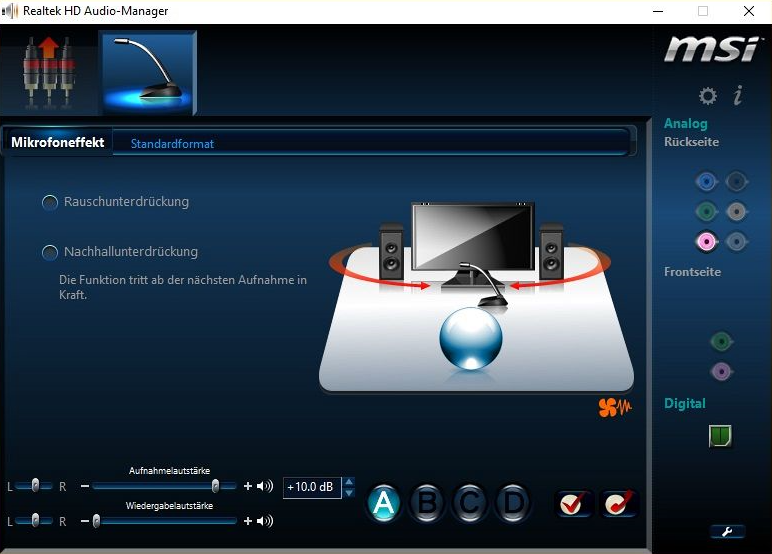
Task: Click the playback L/R balance slider
Action: (34, 520)
